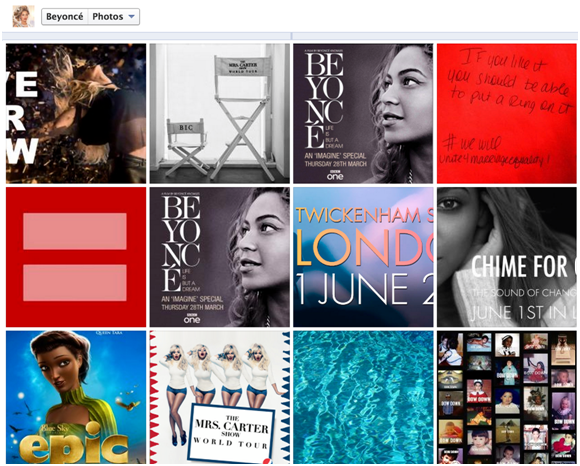Click the Beyoncé page name button

click(65, 17)
